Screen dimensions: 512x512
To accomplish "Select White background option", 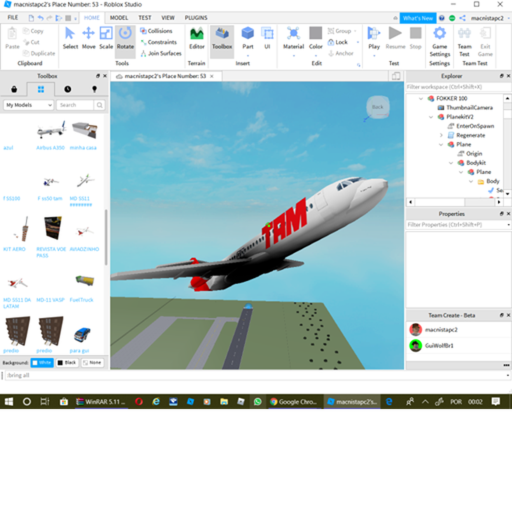I will 42,362.
